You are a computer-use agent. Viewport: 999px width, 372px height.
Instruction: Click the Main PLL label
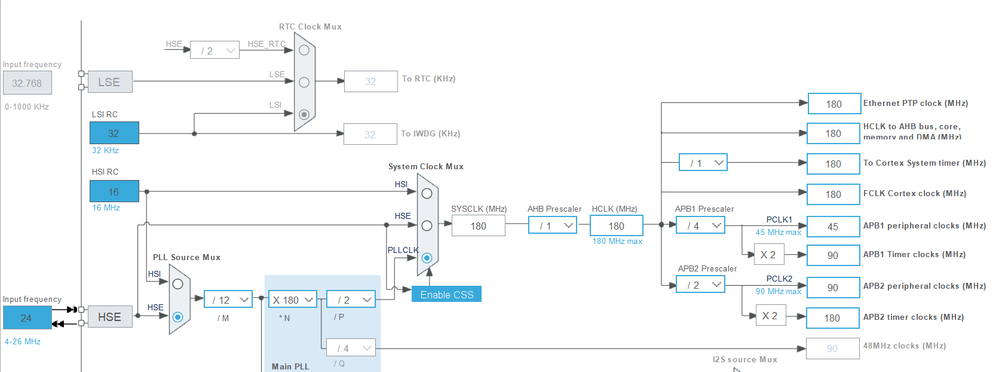[291, 366]
